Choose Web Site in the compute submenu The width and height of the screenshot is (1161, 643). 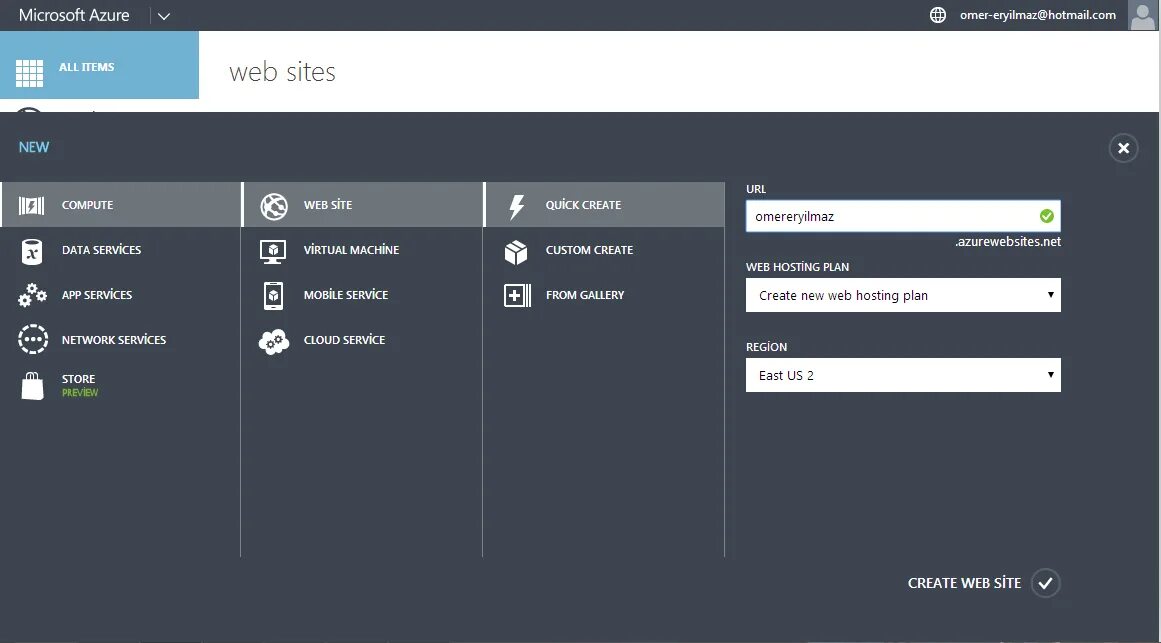click(363, 204)
